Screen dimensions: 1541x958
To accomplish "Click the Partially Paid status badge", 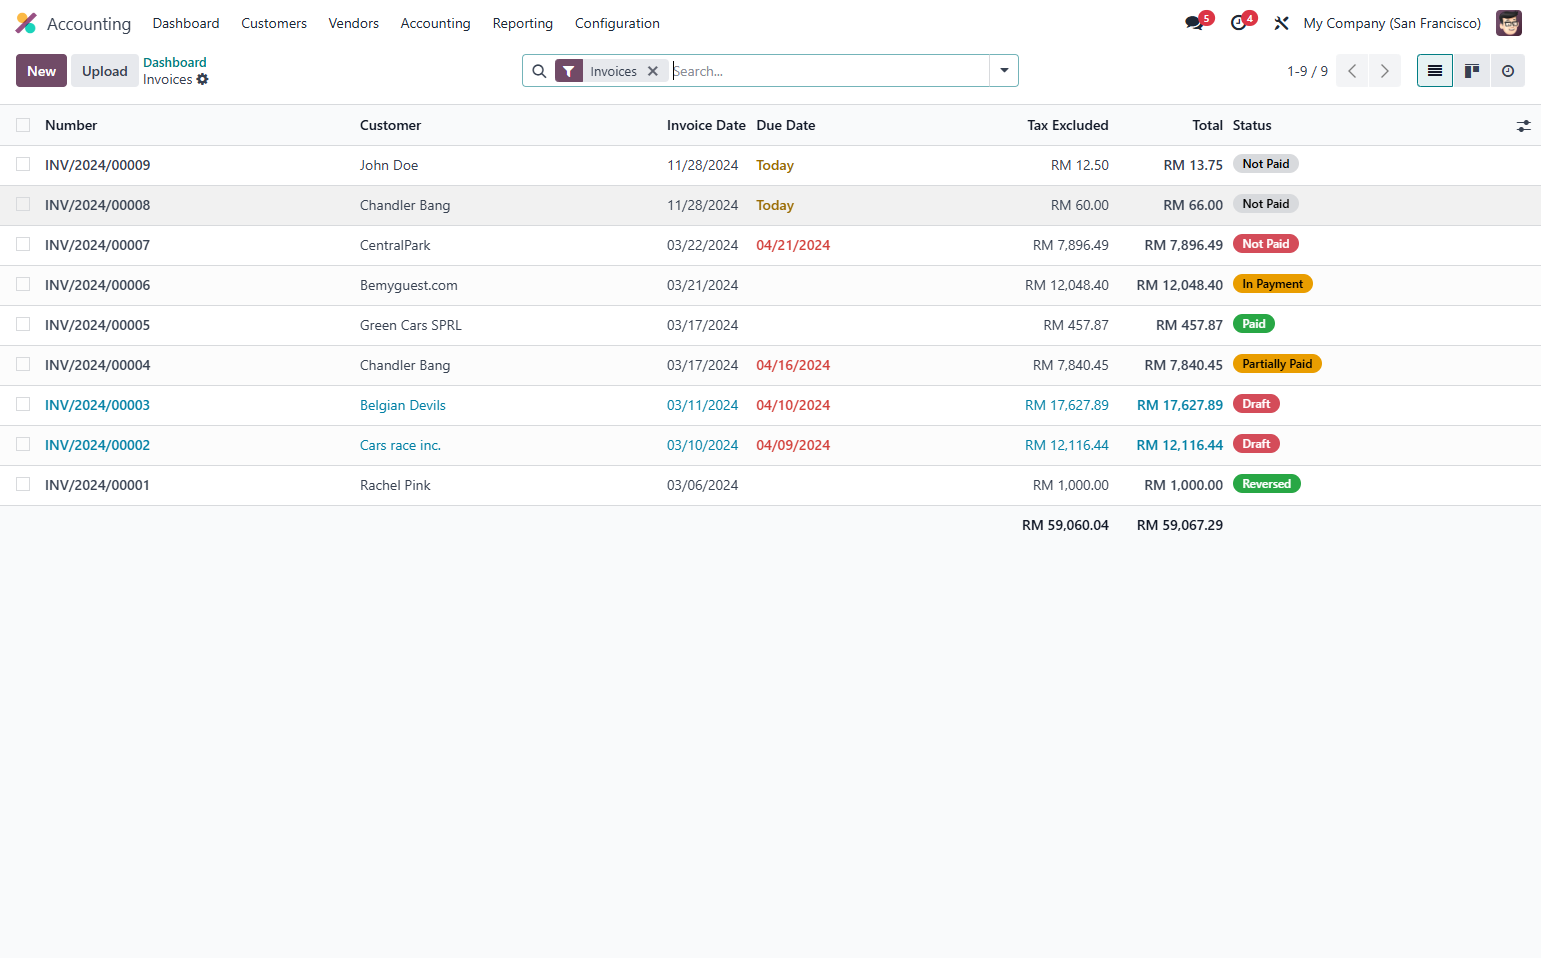I will [1277, 364].
